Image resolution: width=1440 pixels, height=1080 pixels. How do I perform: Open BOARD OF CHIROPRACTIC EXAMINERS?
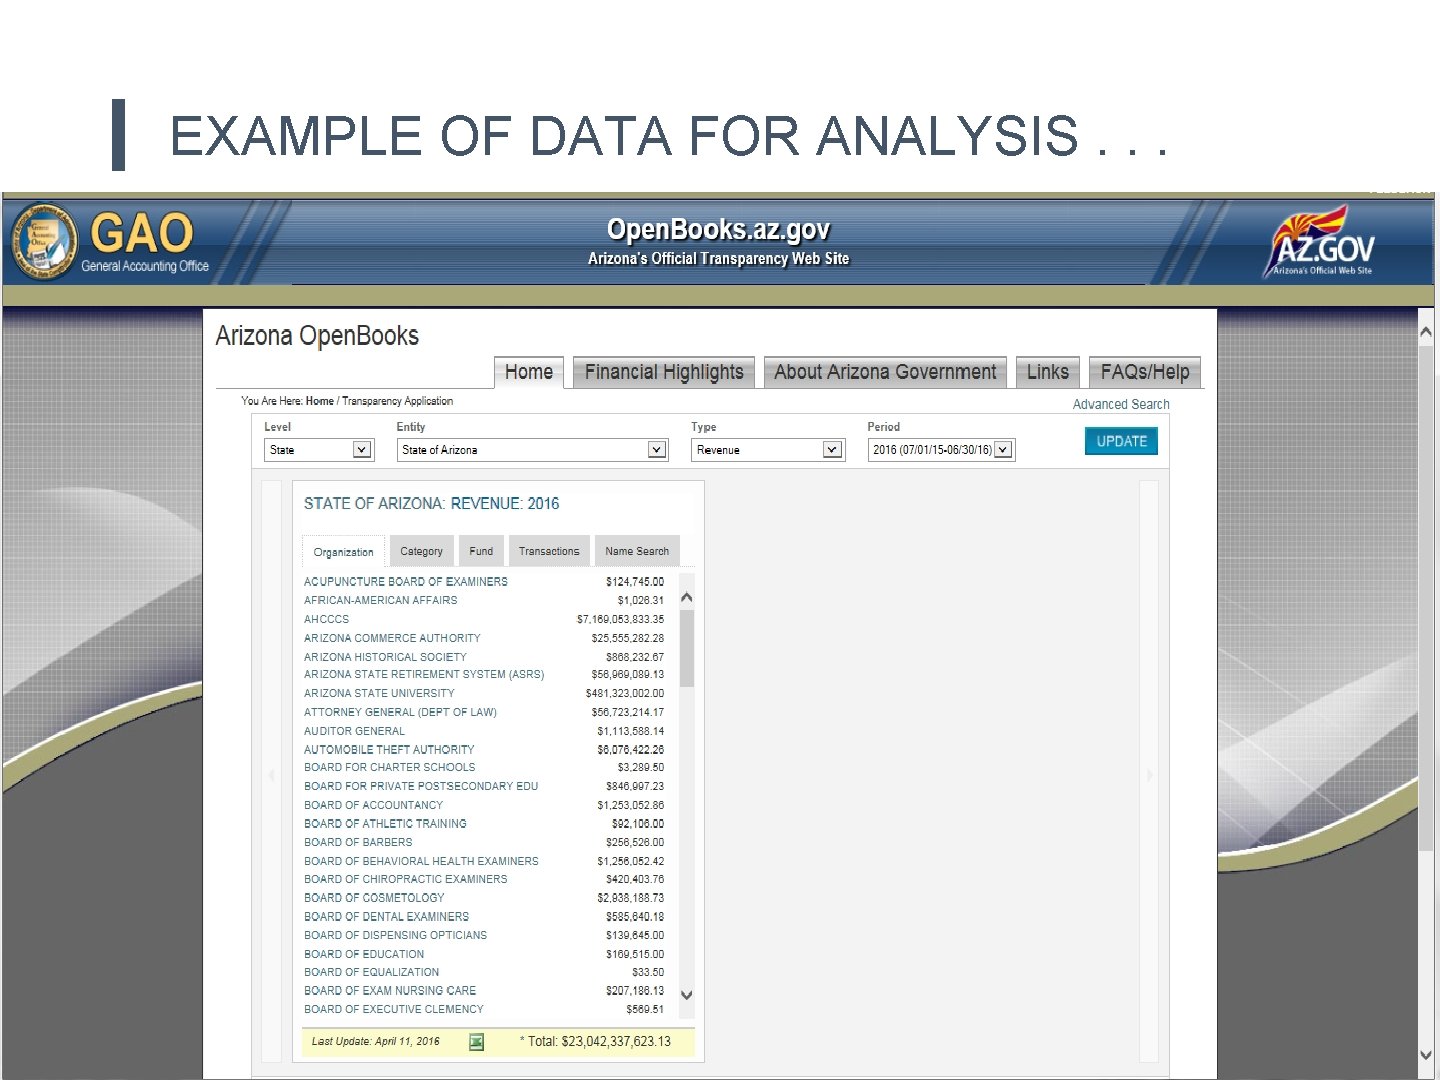[x=405, y=880]
